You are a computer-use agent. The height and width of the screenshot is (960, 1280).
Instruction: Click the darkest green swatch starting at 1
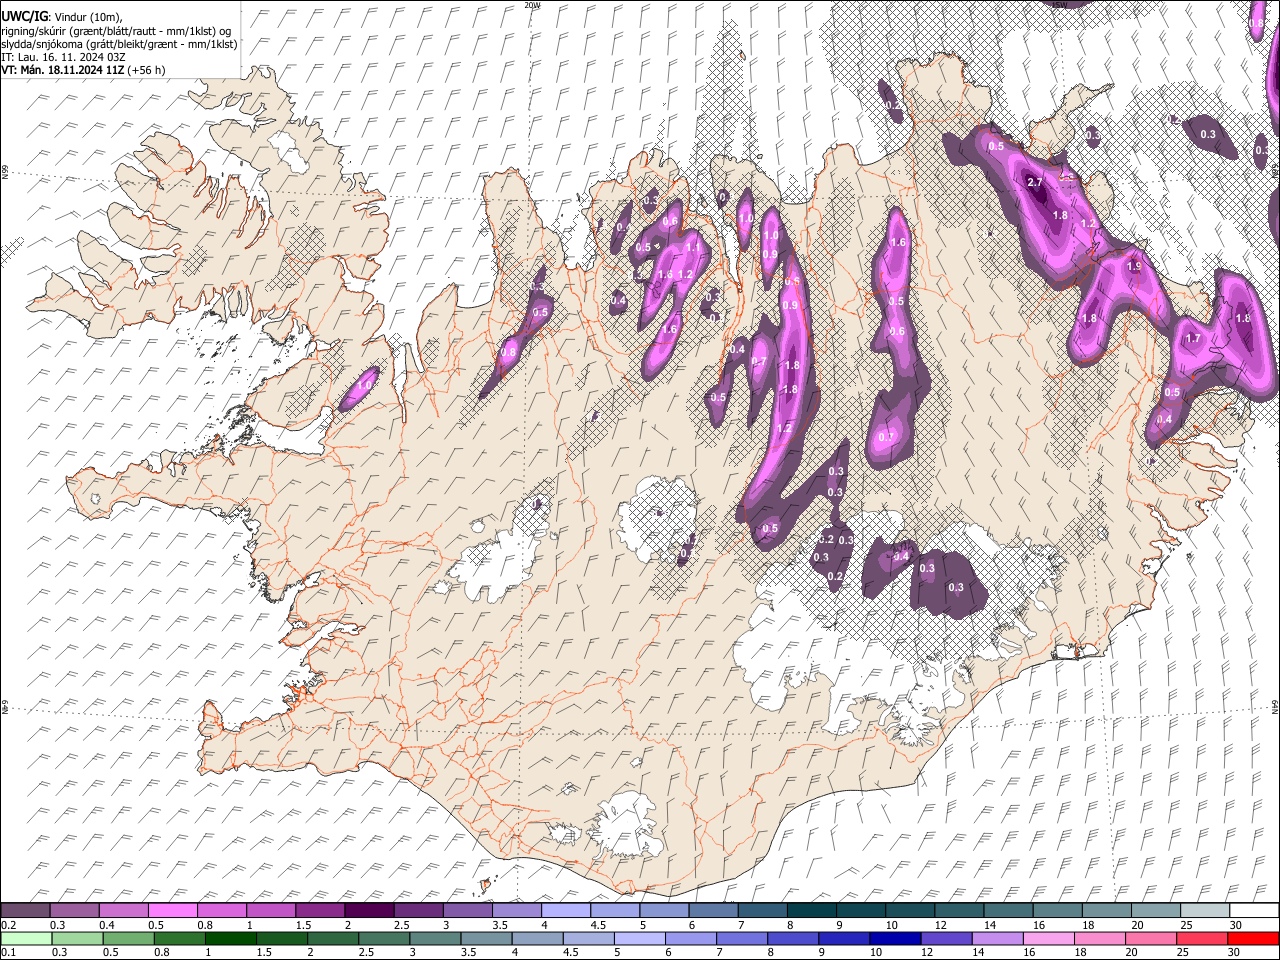coord(231,938)
